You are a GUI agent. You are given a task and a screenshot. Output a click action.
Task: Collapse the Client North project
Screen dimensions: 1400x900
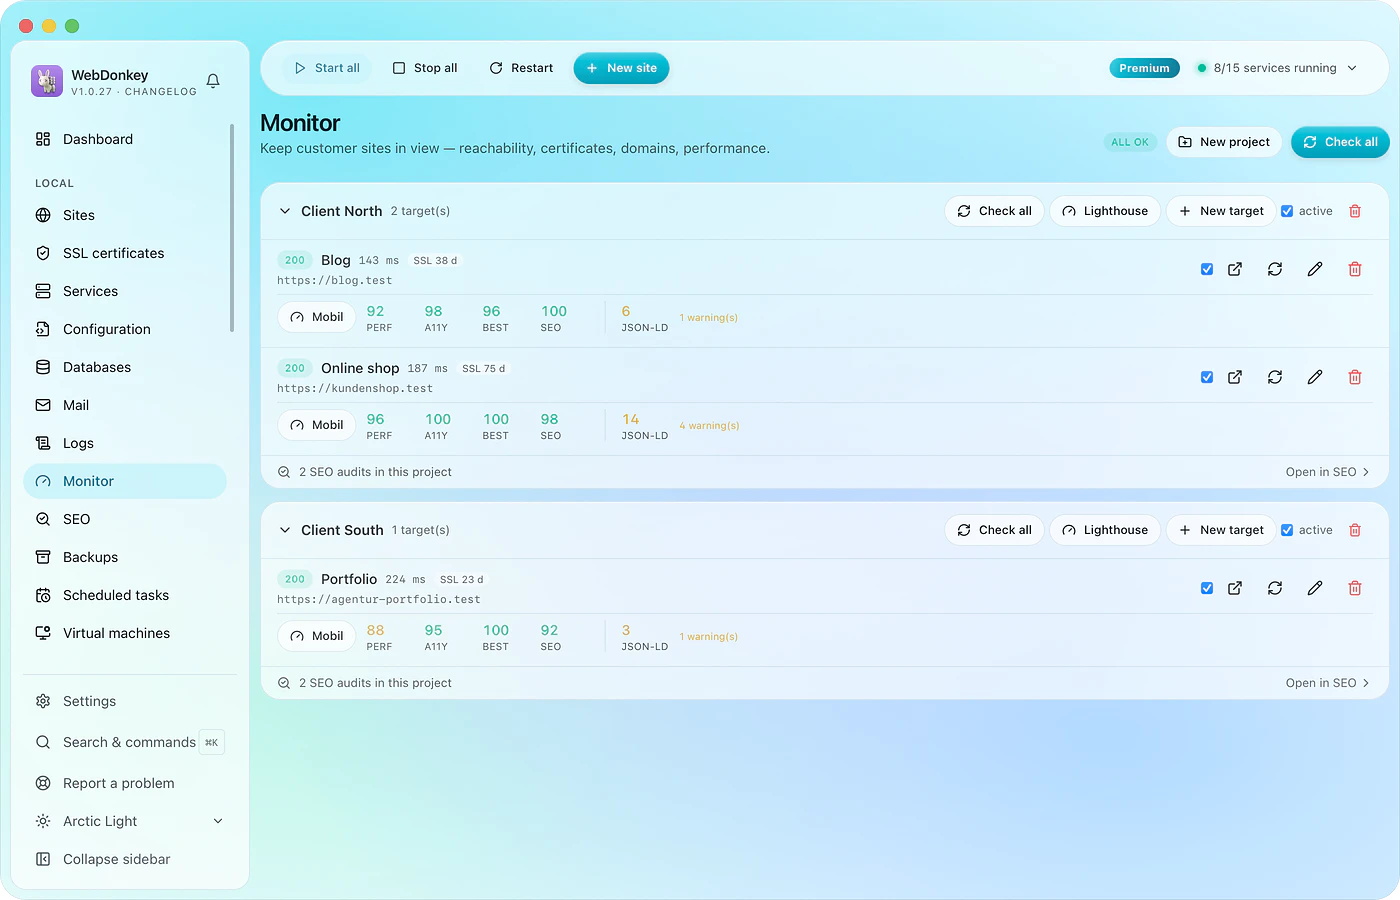pyautogui.click(x=285, y=211)
